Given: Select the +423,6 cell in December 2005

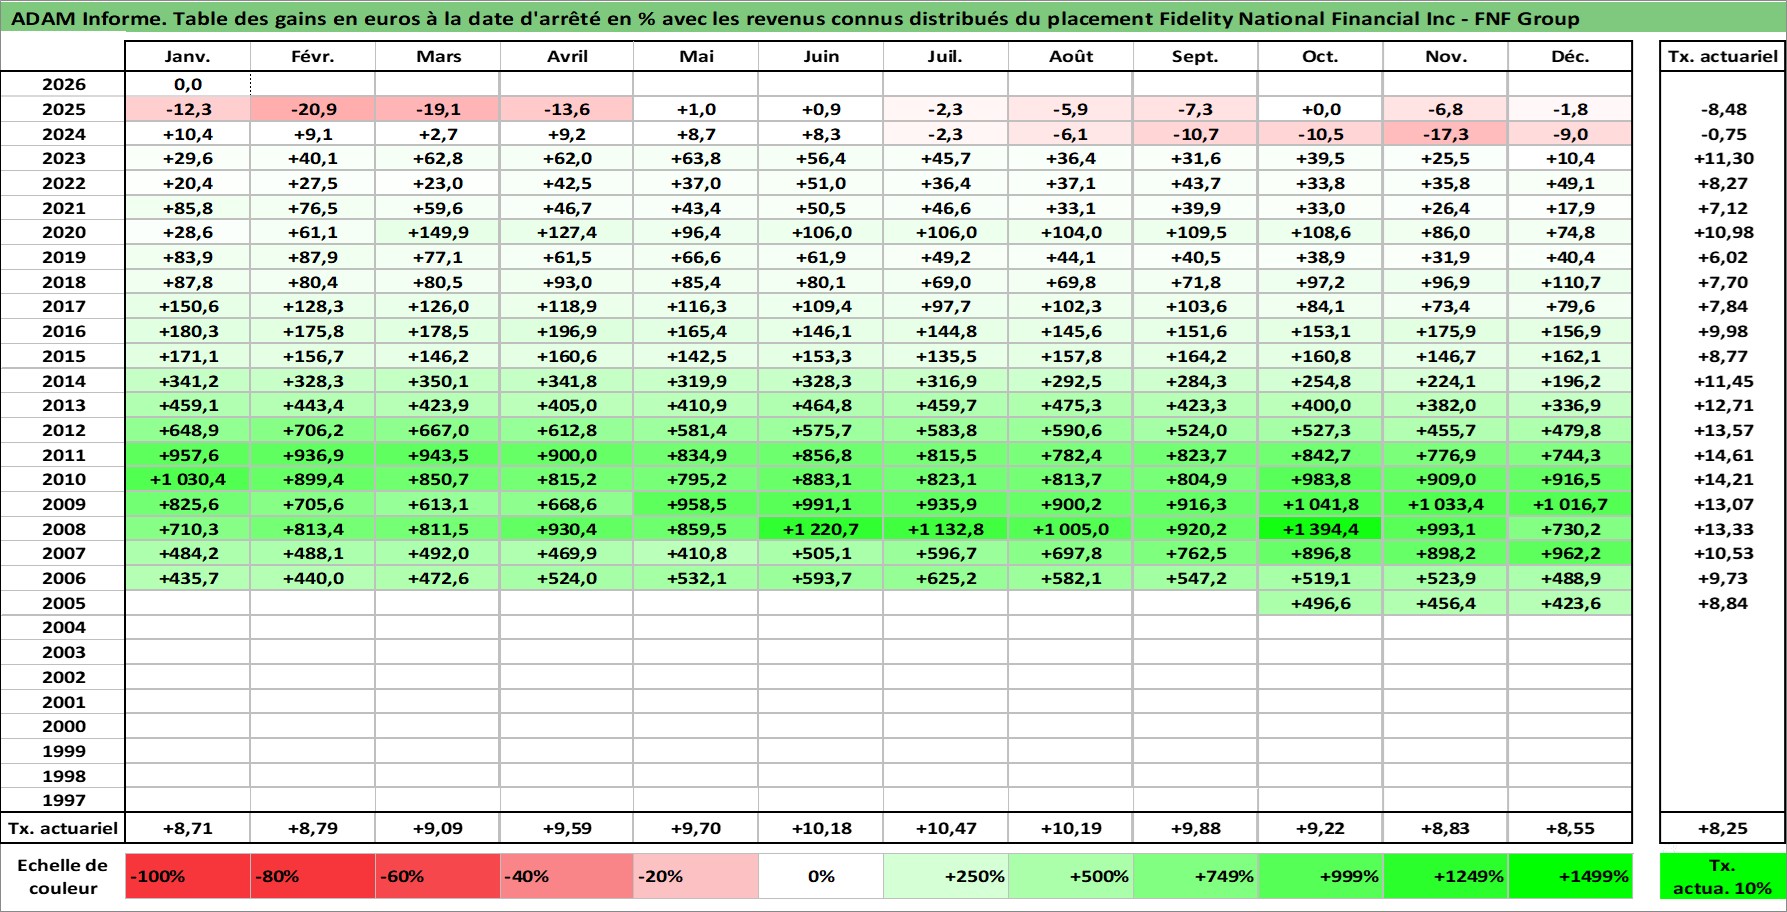Looking at the screenshot, I should click(x=1570, y=603).
